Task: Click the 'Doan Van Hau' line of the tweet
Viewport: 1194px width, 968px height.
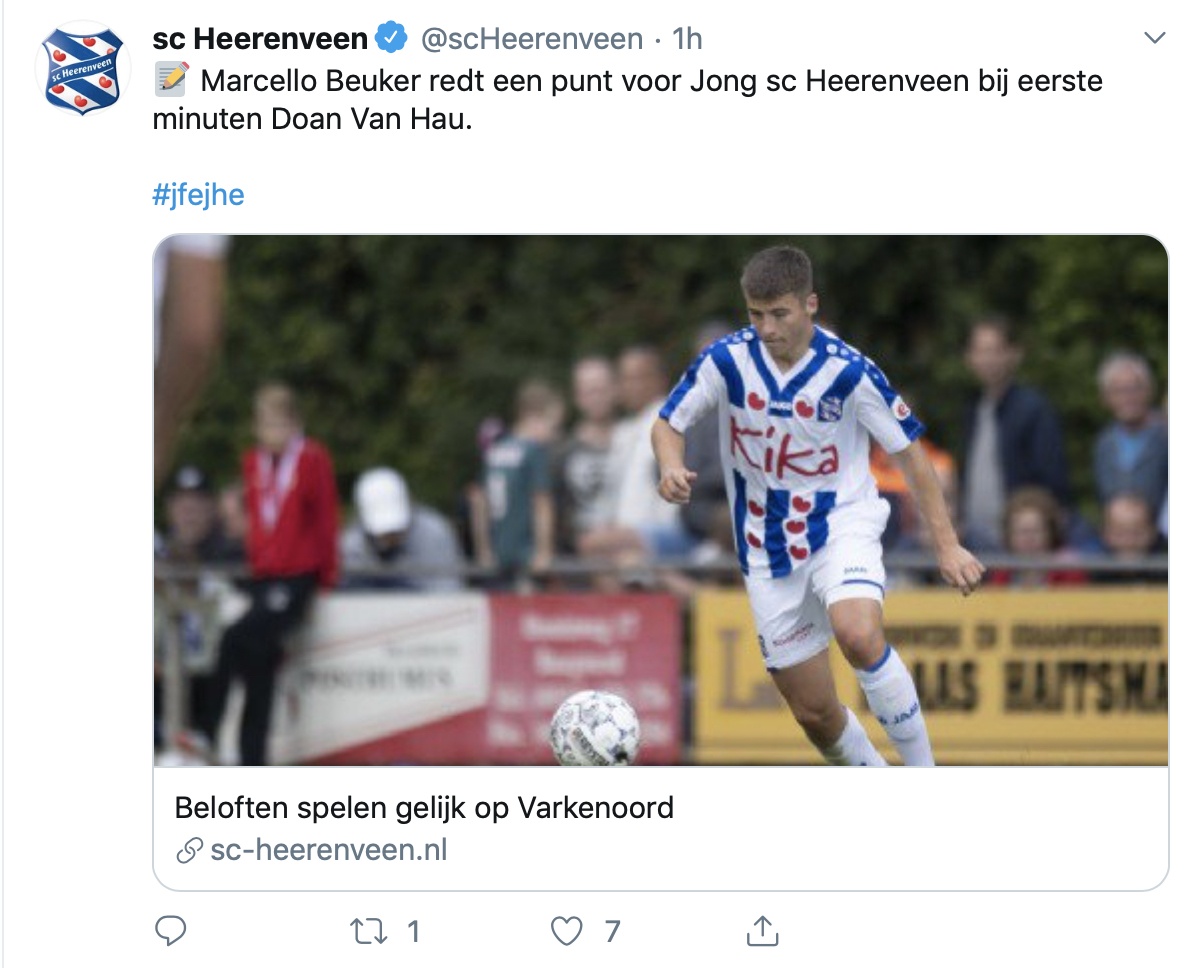Action: (311, 120)
